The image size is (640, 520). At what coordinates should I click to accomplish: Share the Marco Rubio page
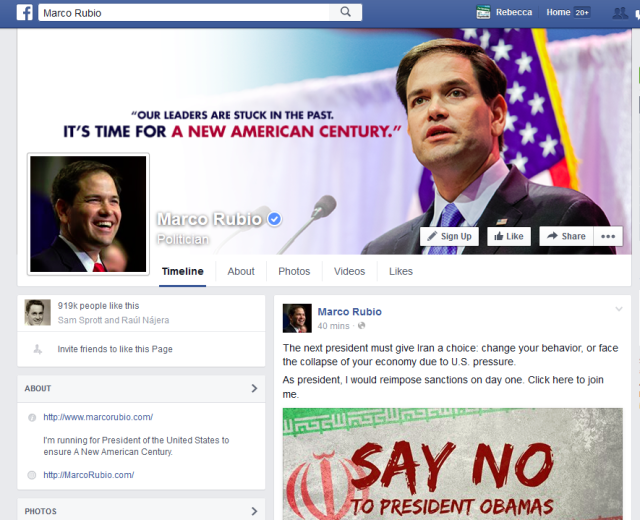(566, 236)
